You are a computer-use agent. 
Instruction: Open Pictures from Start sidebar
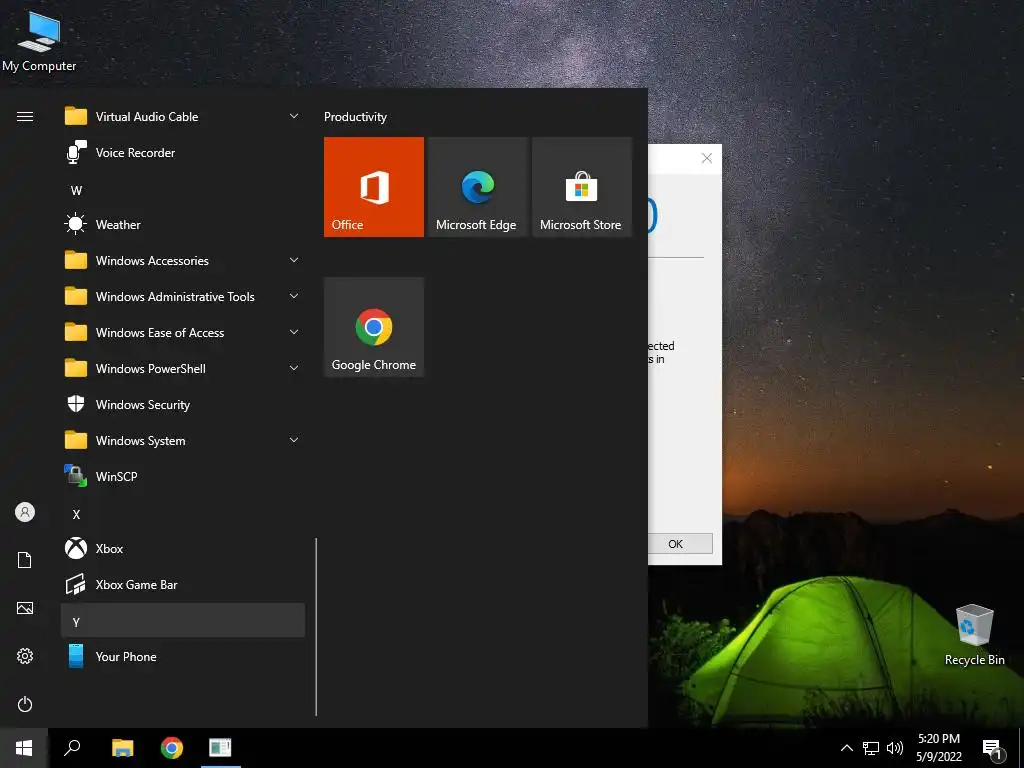25,608
